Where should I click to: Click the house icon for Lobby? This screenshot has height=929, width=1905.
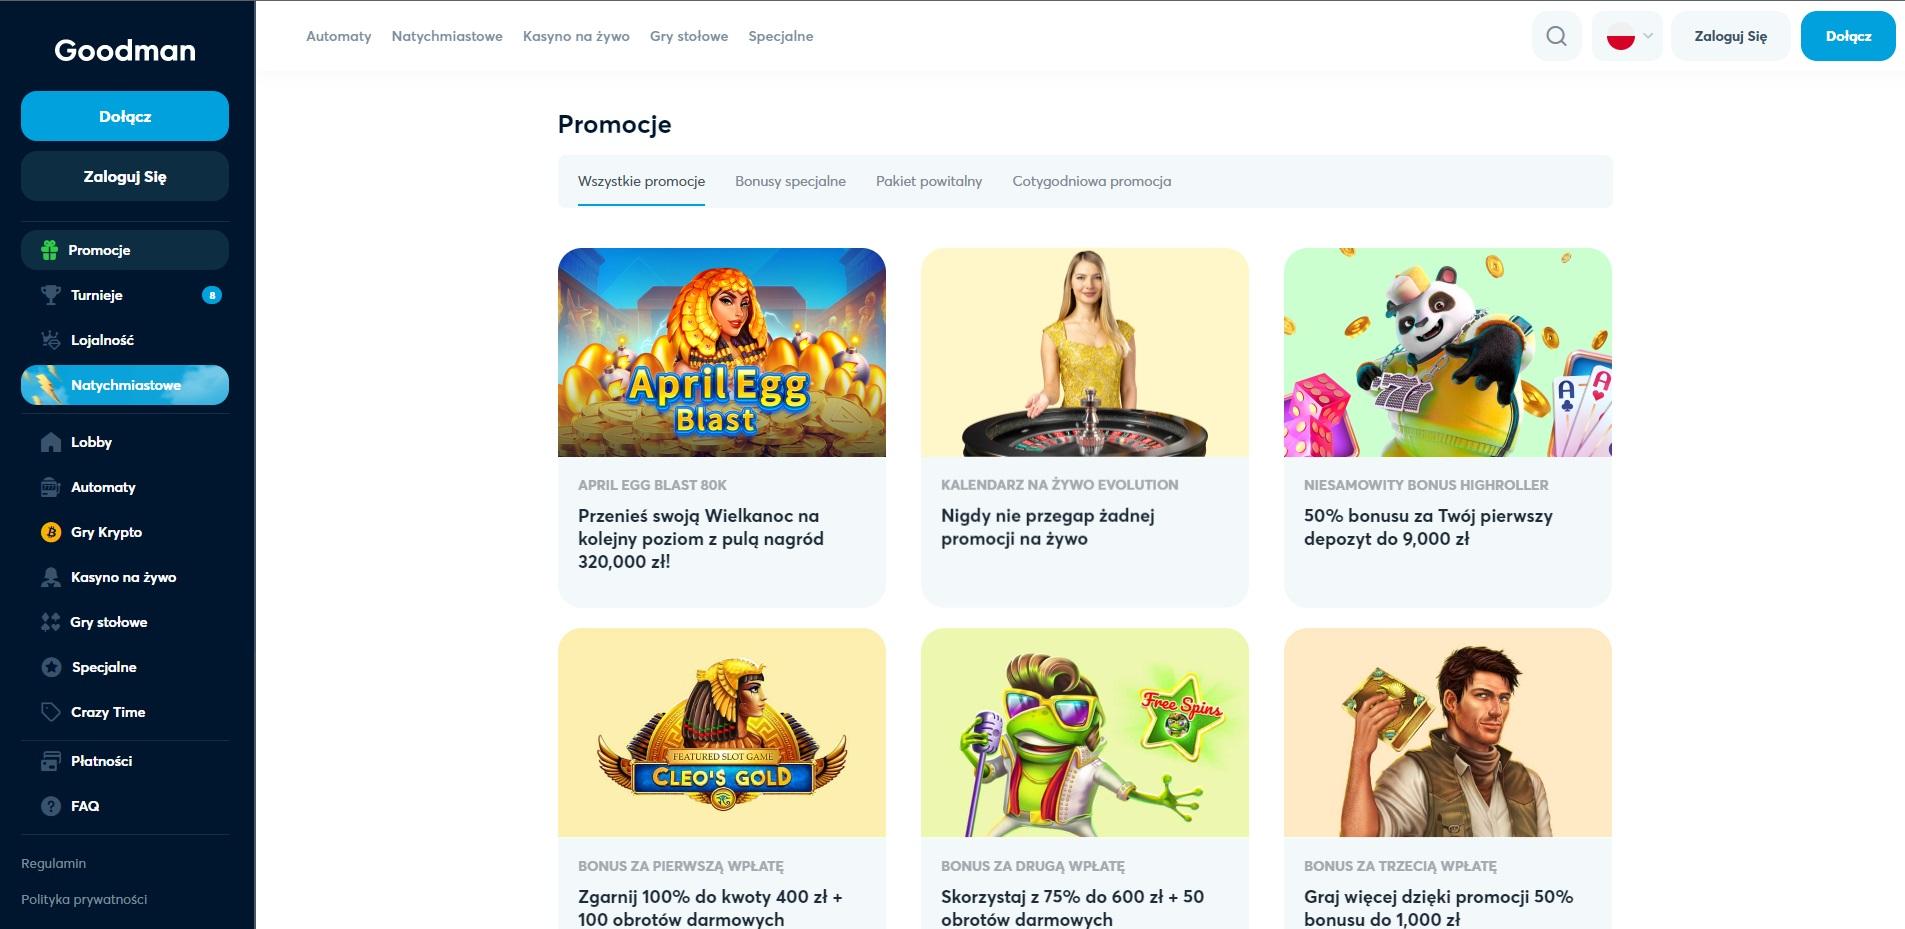50,442
